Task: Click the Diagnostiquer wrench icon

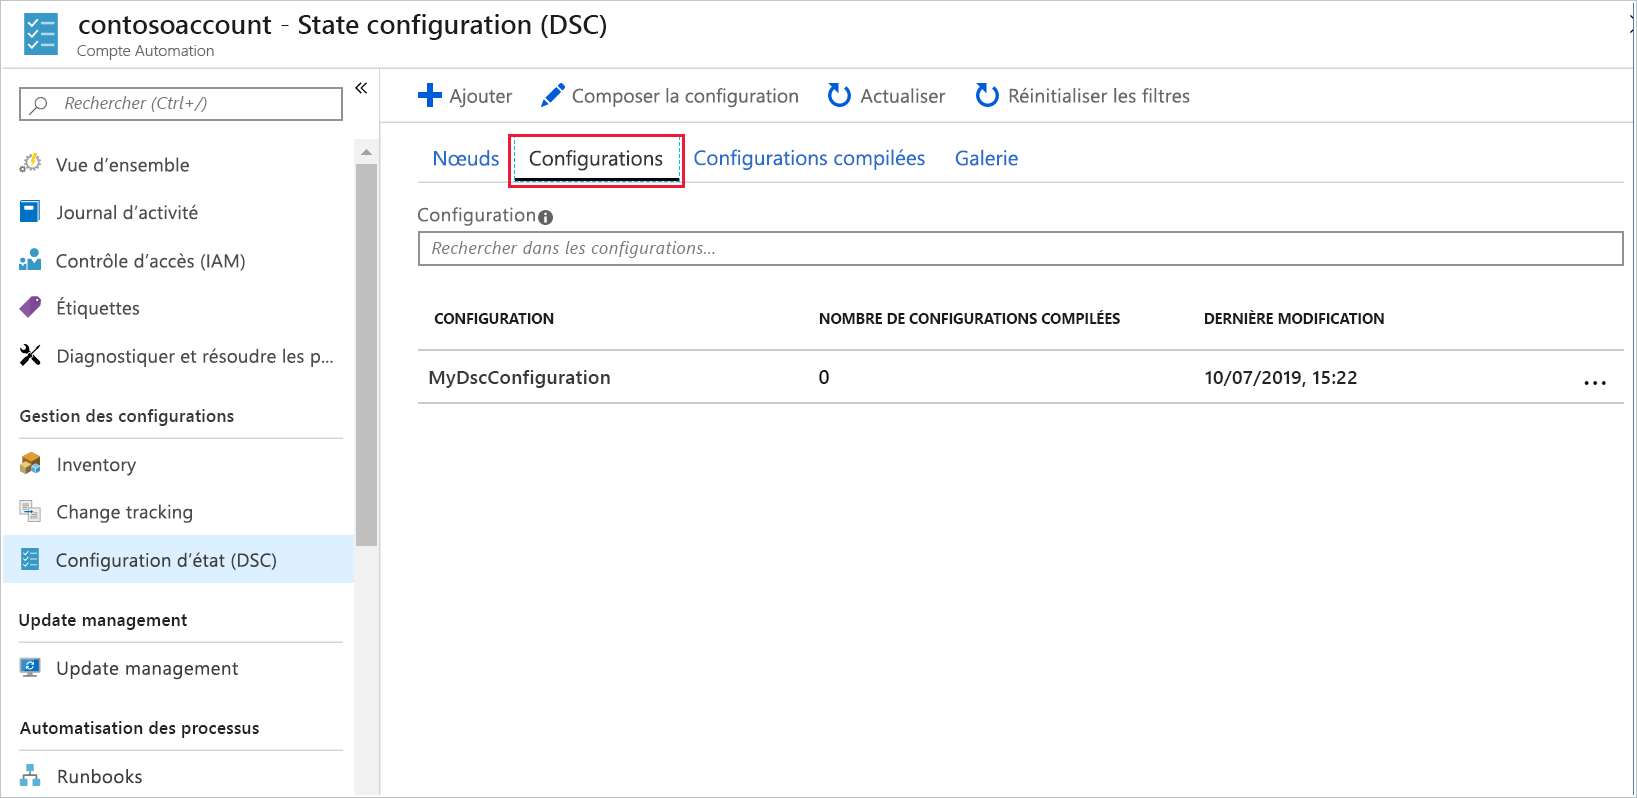Action: coord(31,355)
